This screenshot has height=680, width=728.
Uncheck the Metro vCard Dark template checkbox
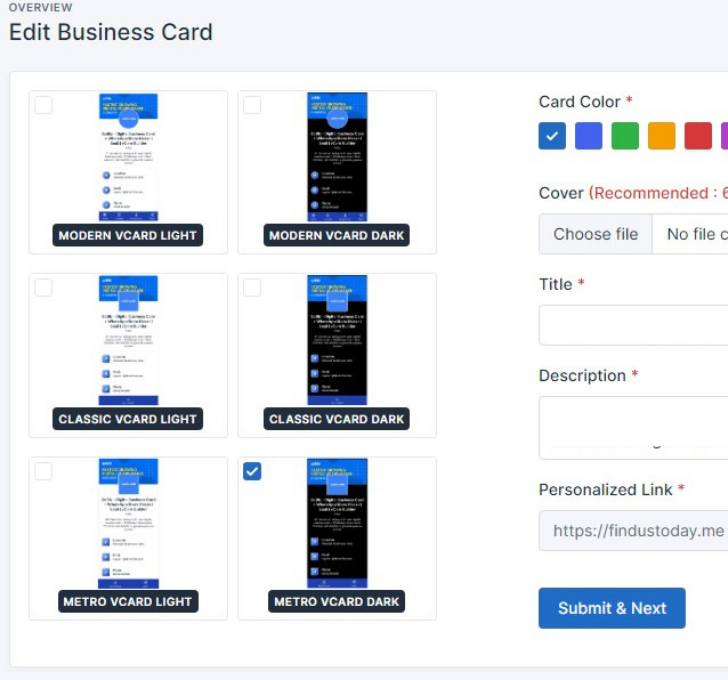(x=252, y=471)
